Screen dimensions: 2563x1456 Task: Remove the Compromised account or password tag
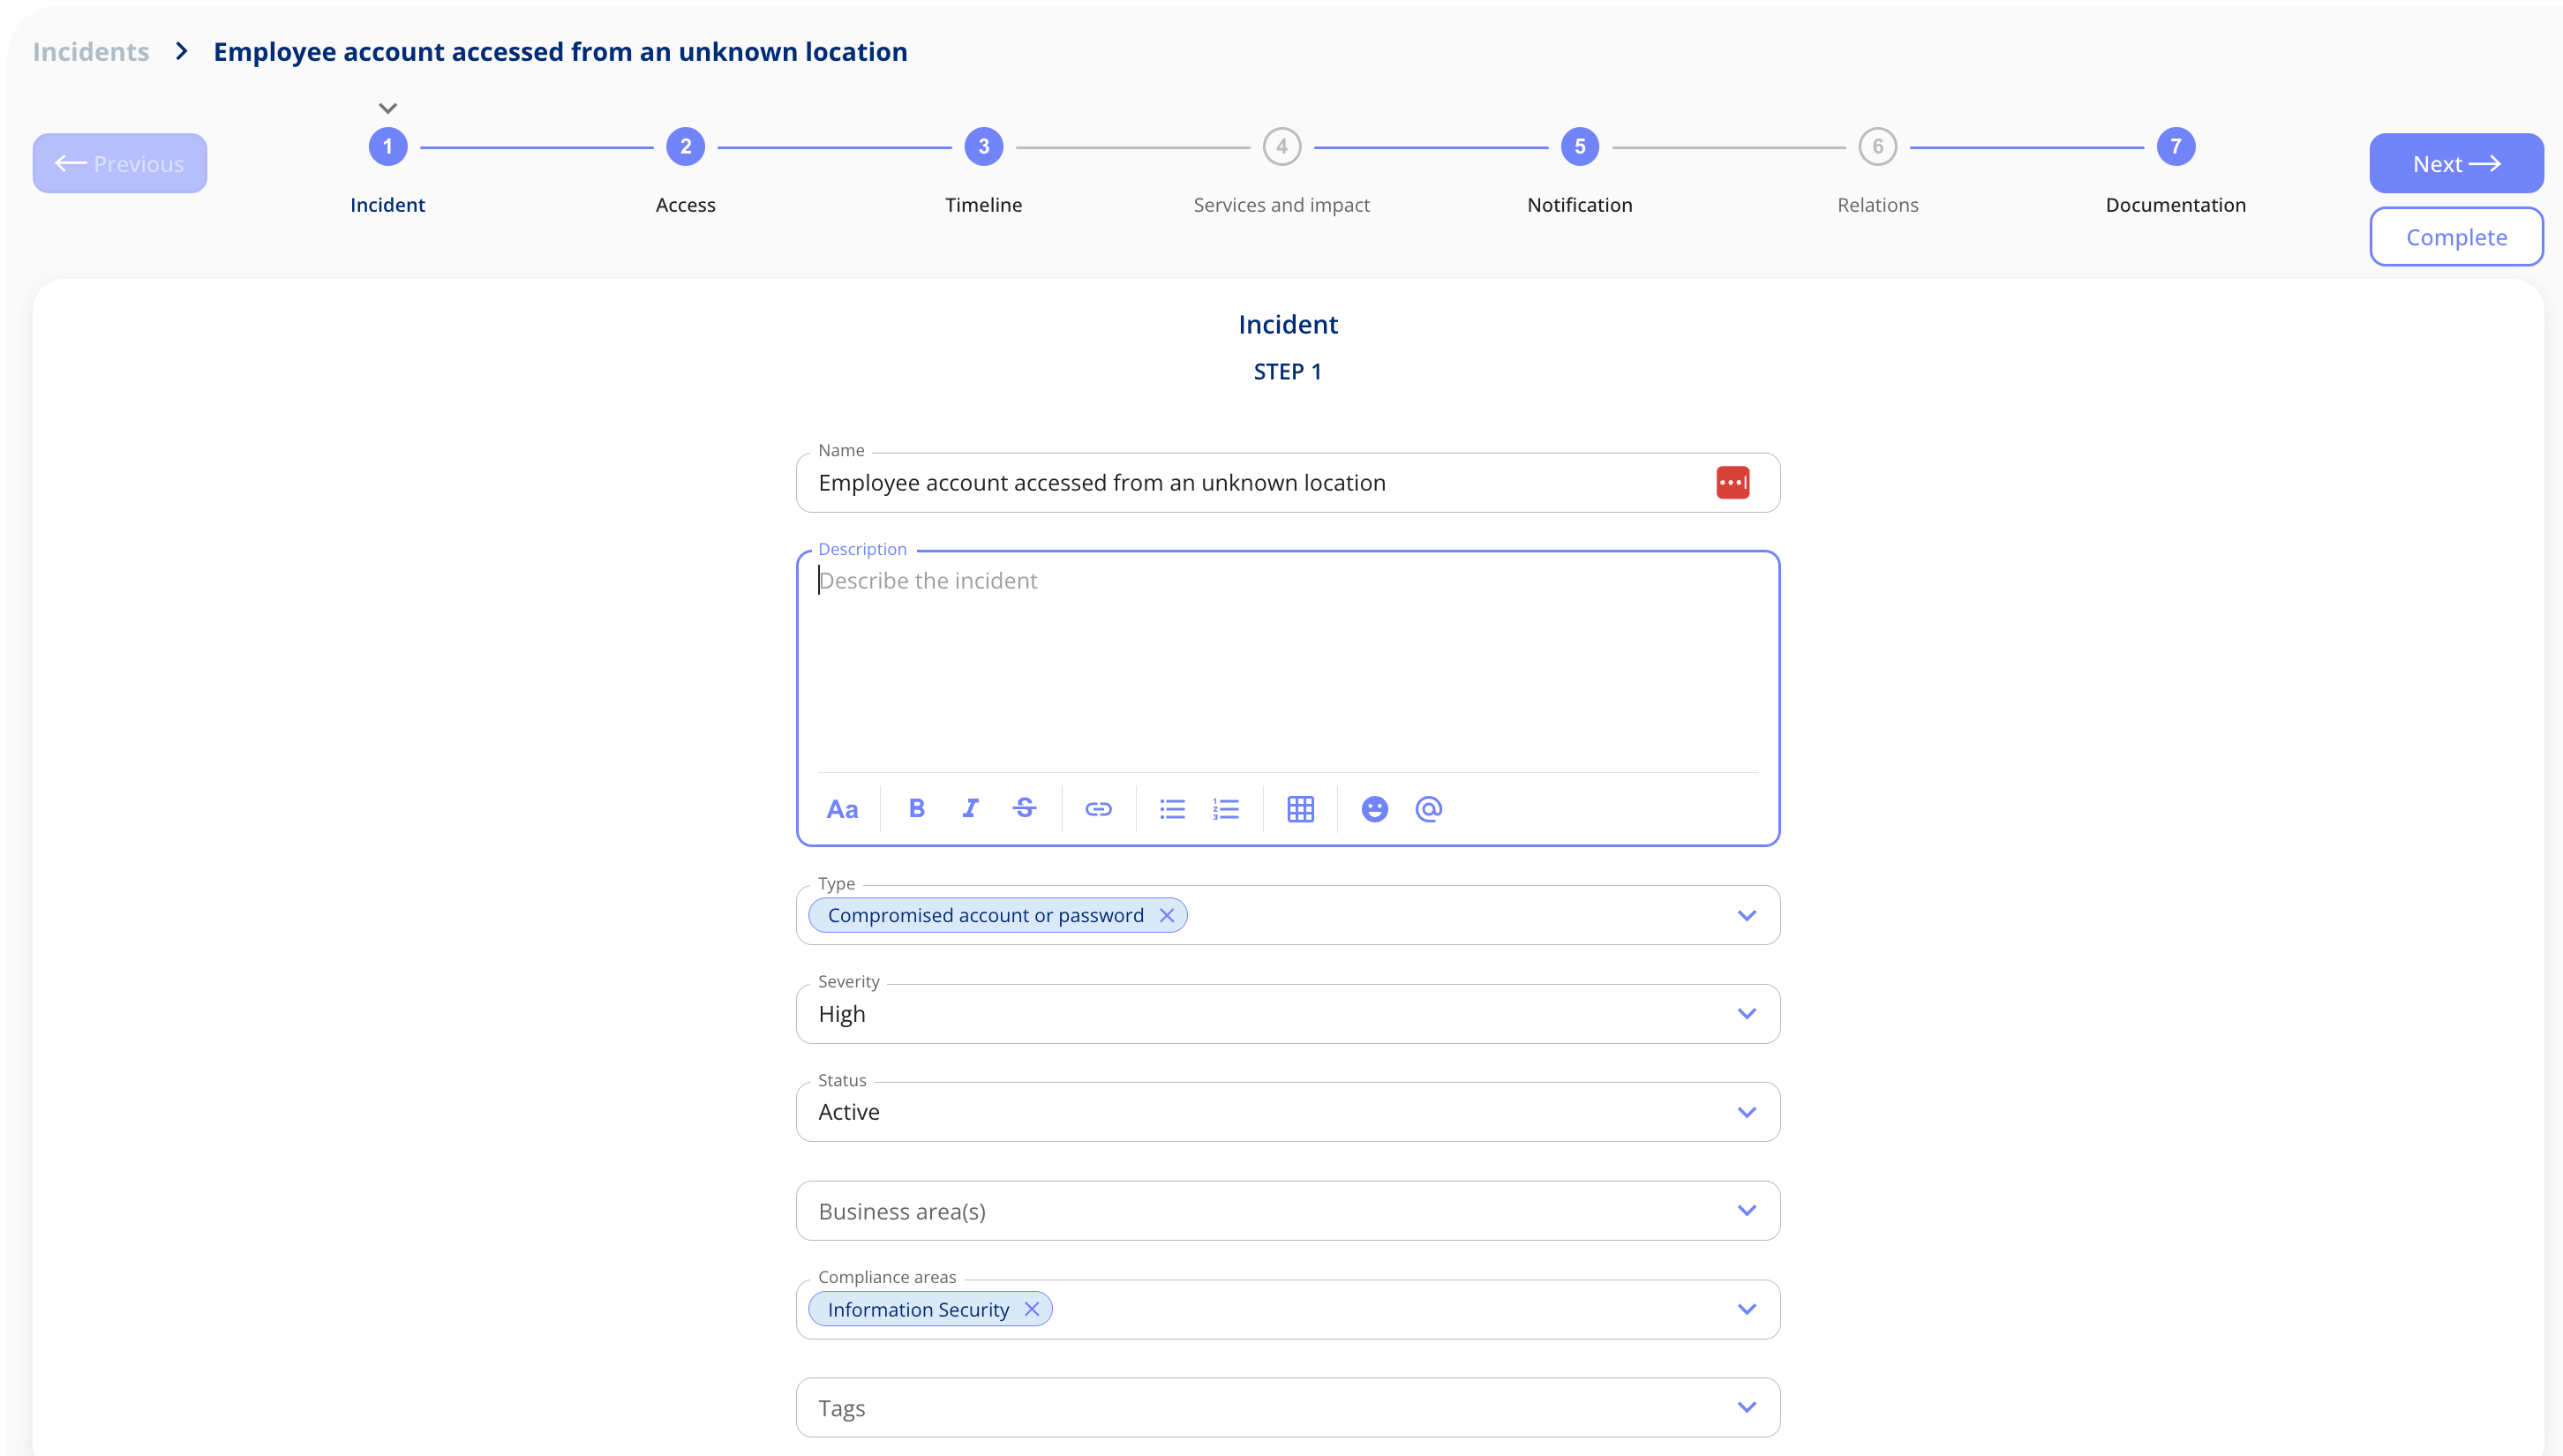tap(1166, 915)
